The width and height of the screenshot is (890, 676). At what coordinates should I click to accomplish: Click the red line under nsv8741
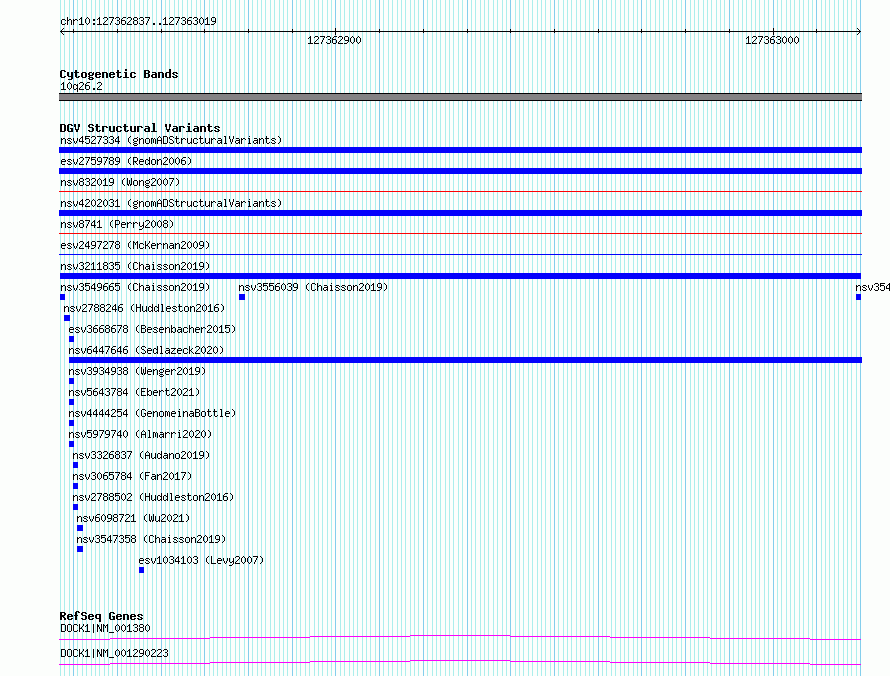point(460,233)
